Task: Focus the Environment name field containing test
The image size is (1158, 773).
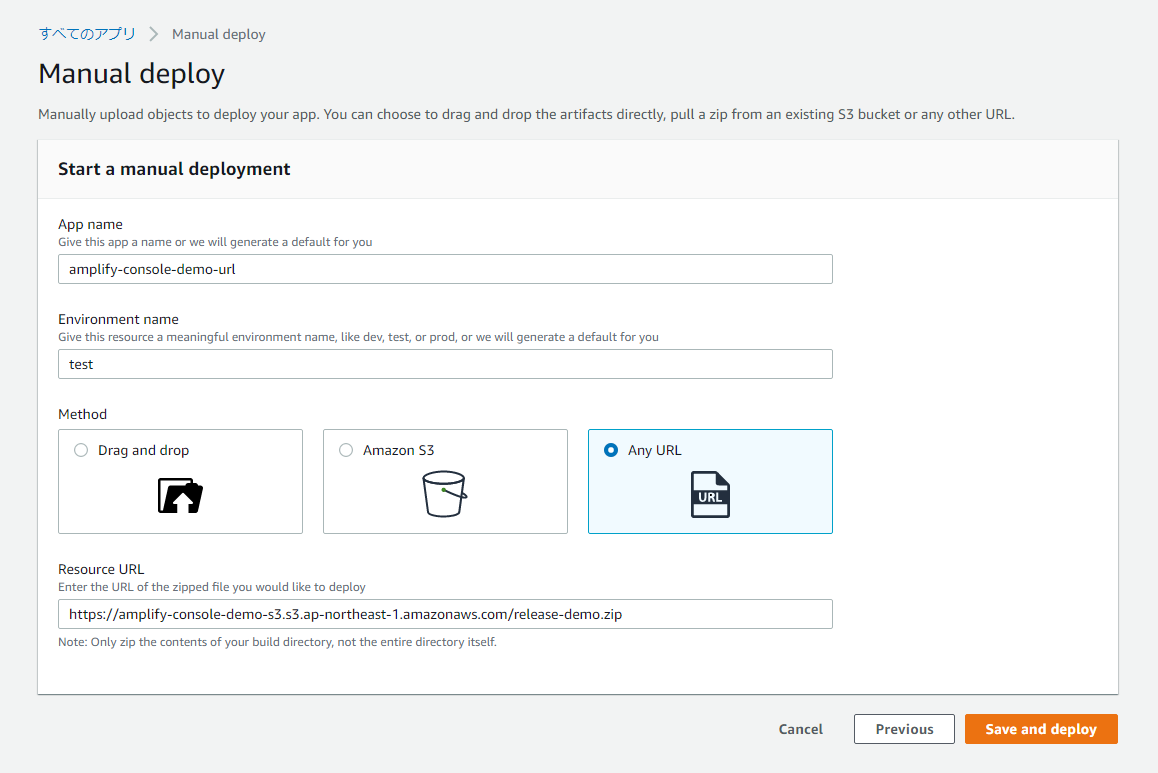Action: (445, 364)
